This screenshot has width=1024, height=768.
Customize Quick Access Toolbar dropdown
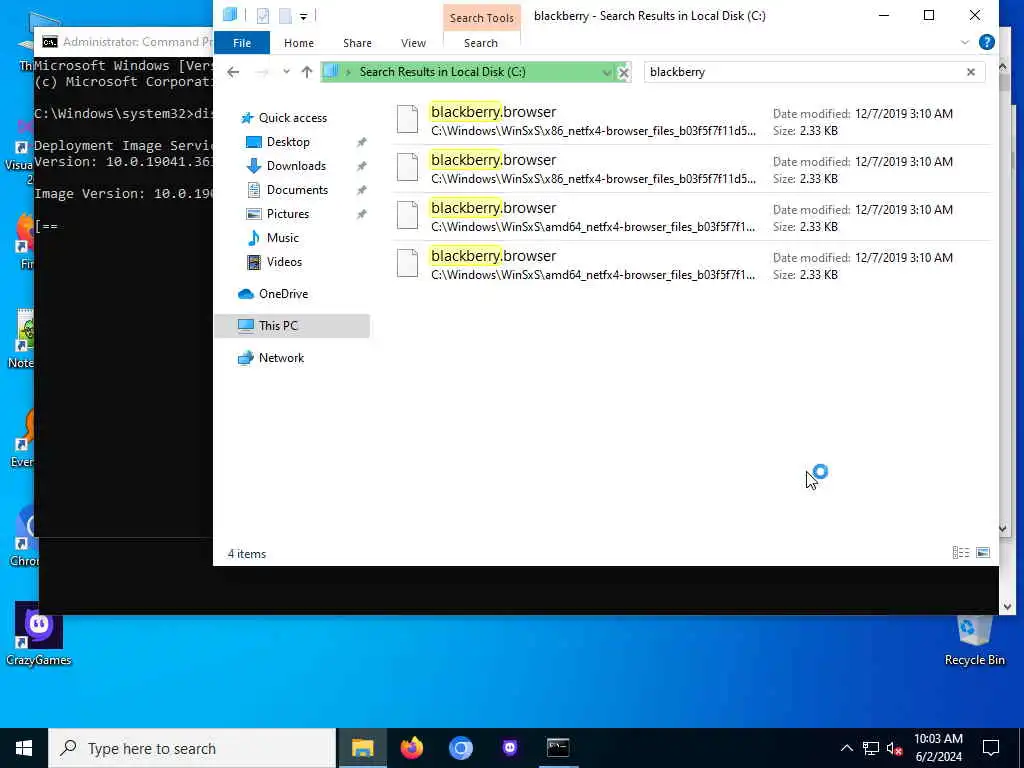[304, 16]
